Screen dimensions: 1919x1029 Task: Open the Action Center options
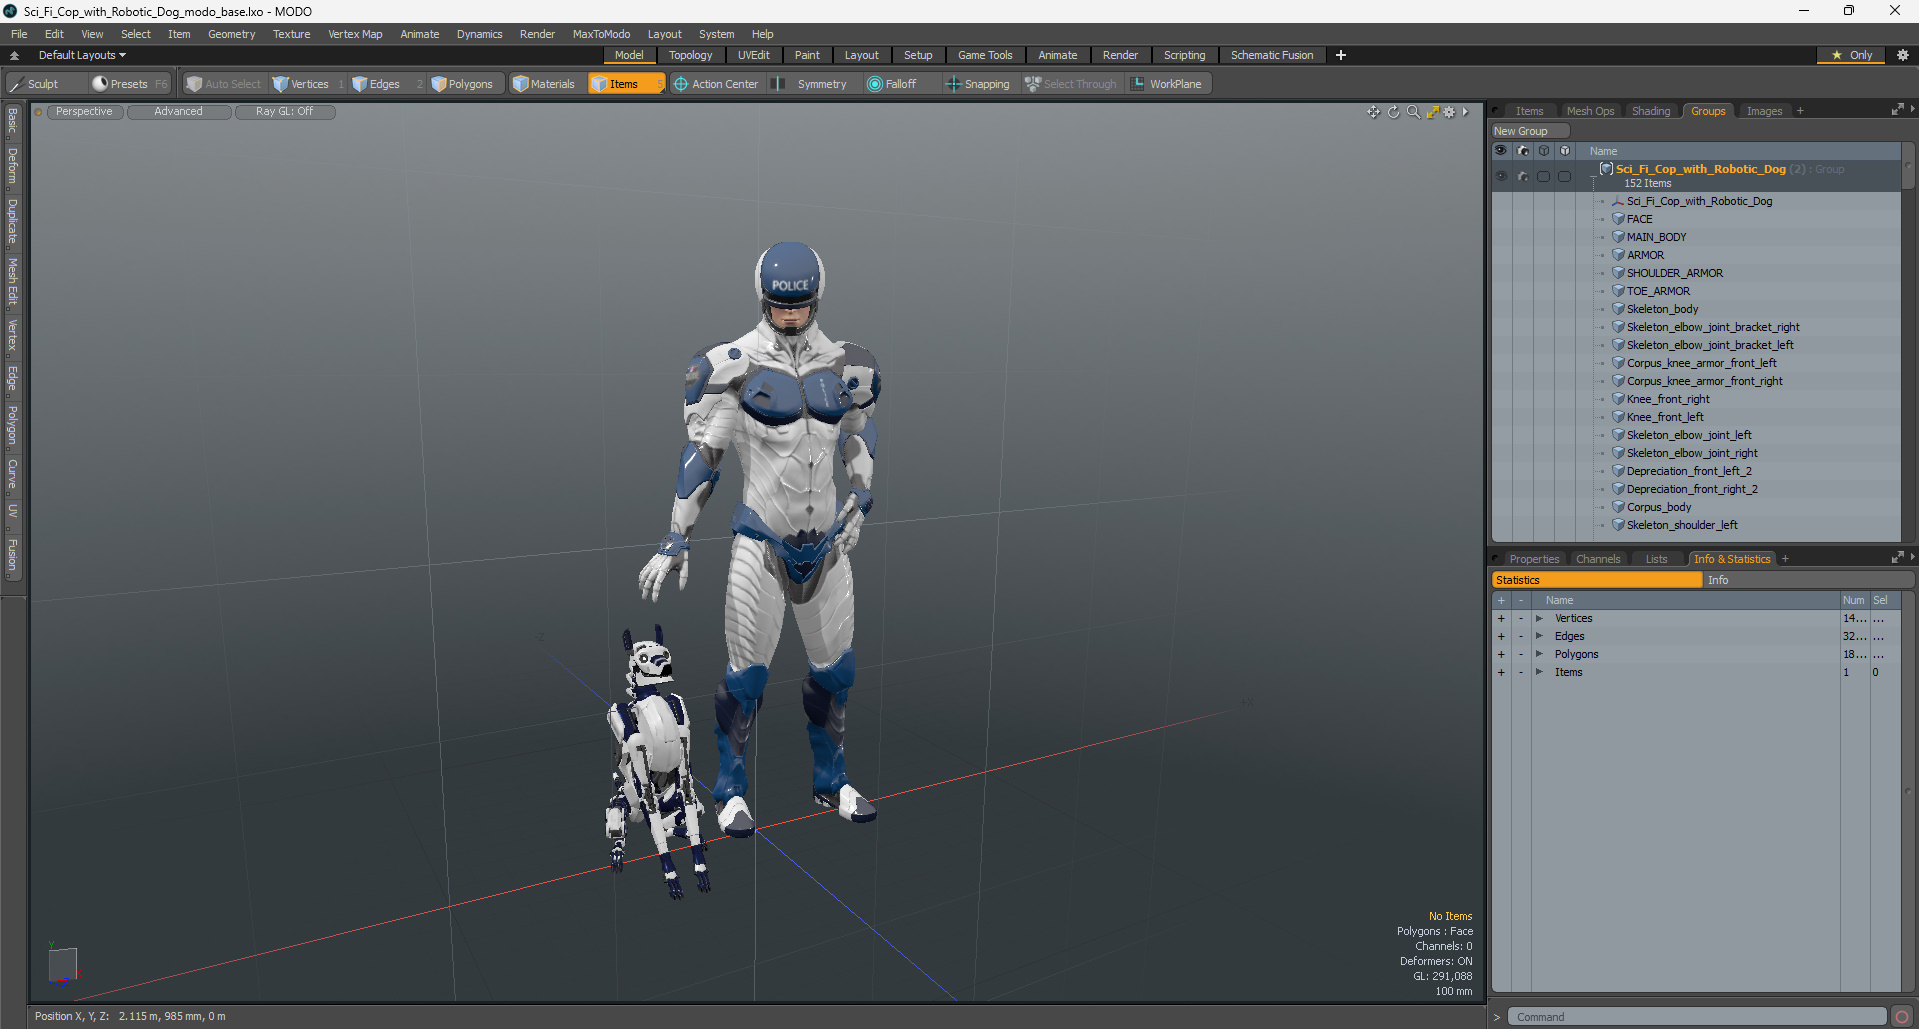point(716,84)
